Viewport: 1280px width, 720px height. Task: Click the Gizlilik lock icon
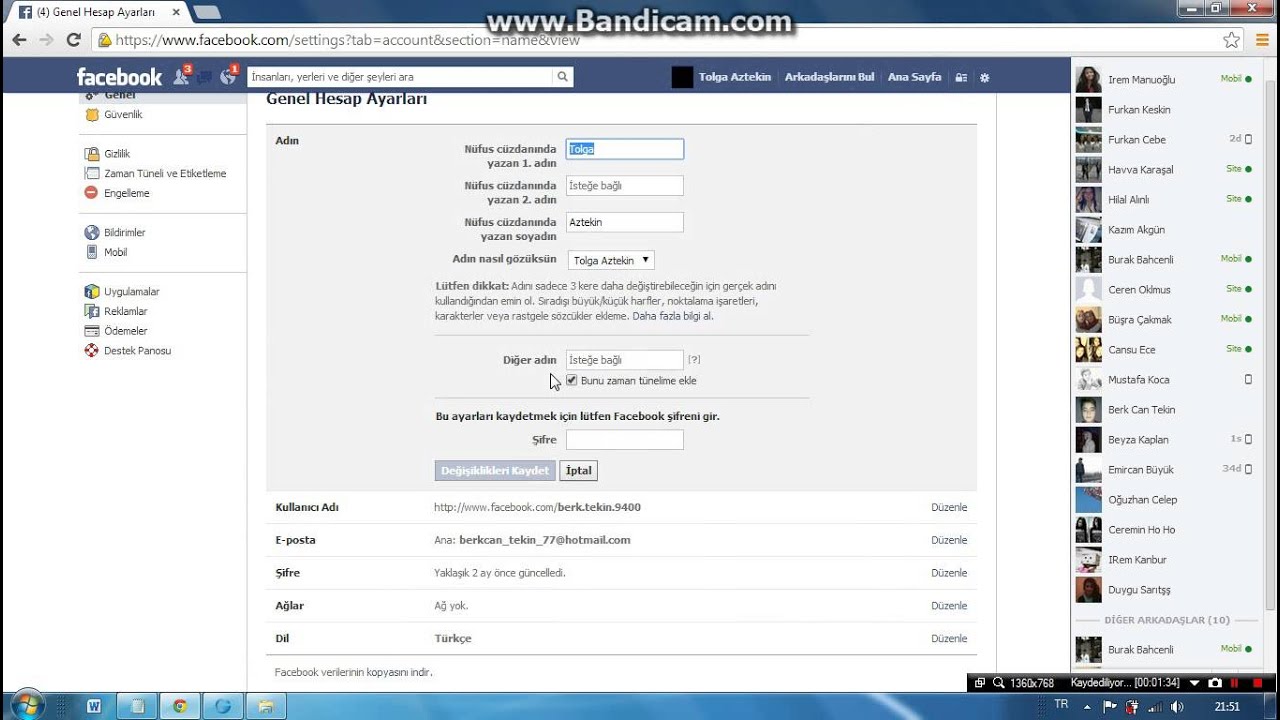92,154
